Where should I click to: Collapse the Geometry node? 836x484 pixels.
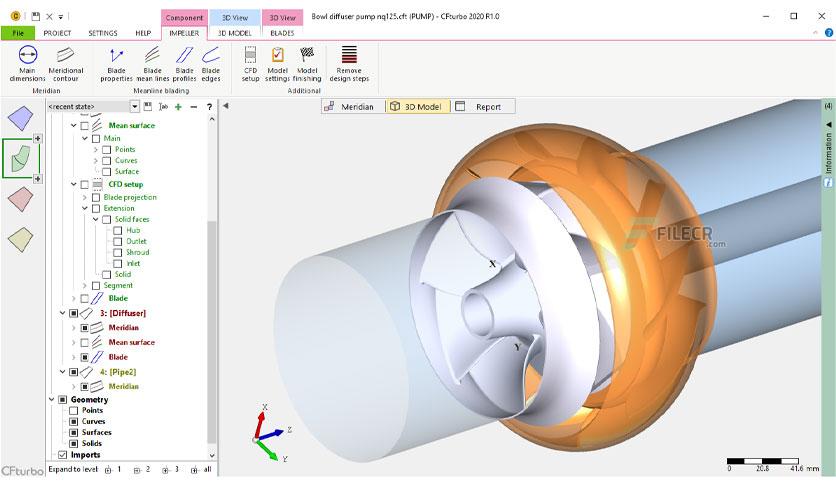tap(51, 399)
